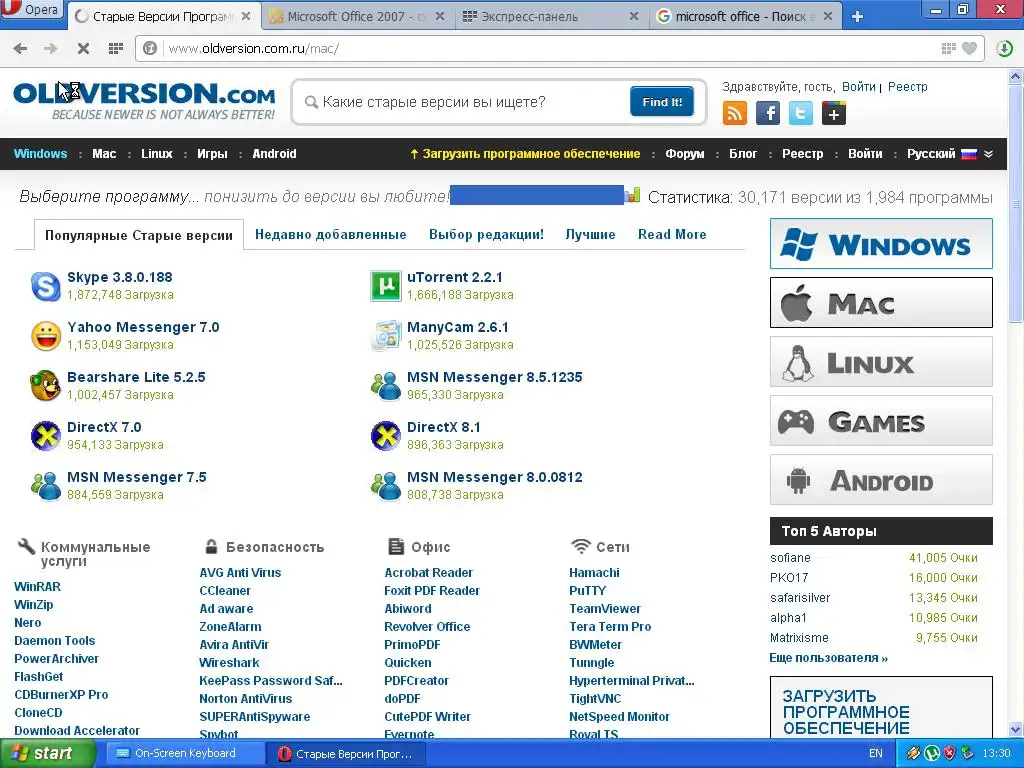1024x768 pixels.
Task: Click the Linux platform banner button
Action: (x=881, y=362)
